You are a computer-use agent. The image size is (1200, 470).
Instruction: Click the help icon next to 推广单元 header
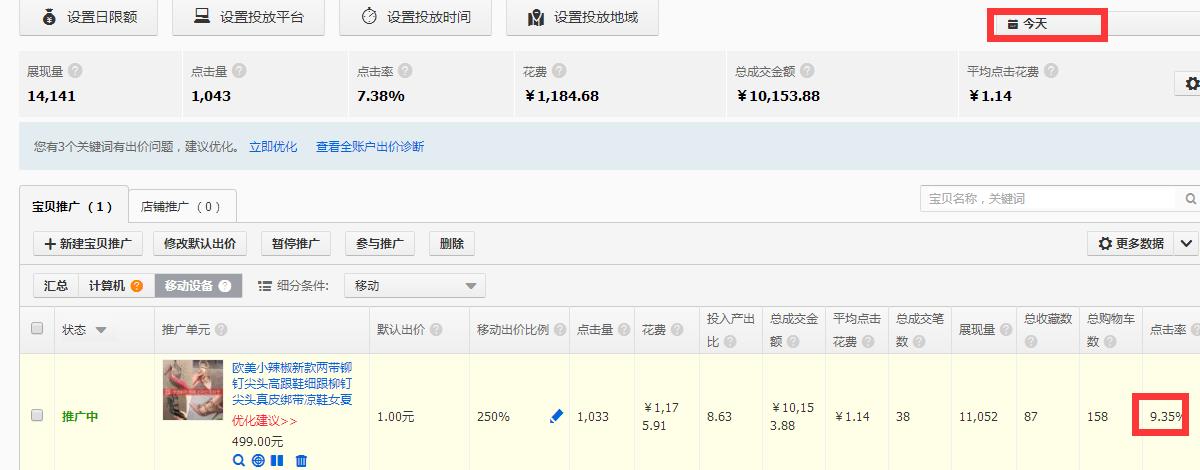(x=220, y=330)
